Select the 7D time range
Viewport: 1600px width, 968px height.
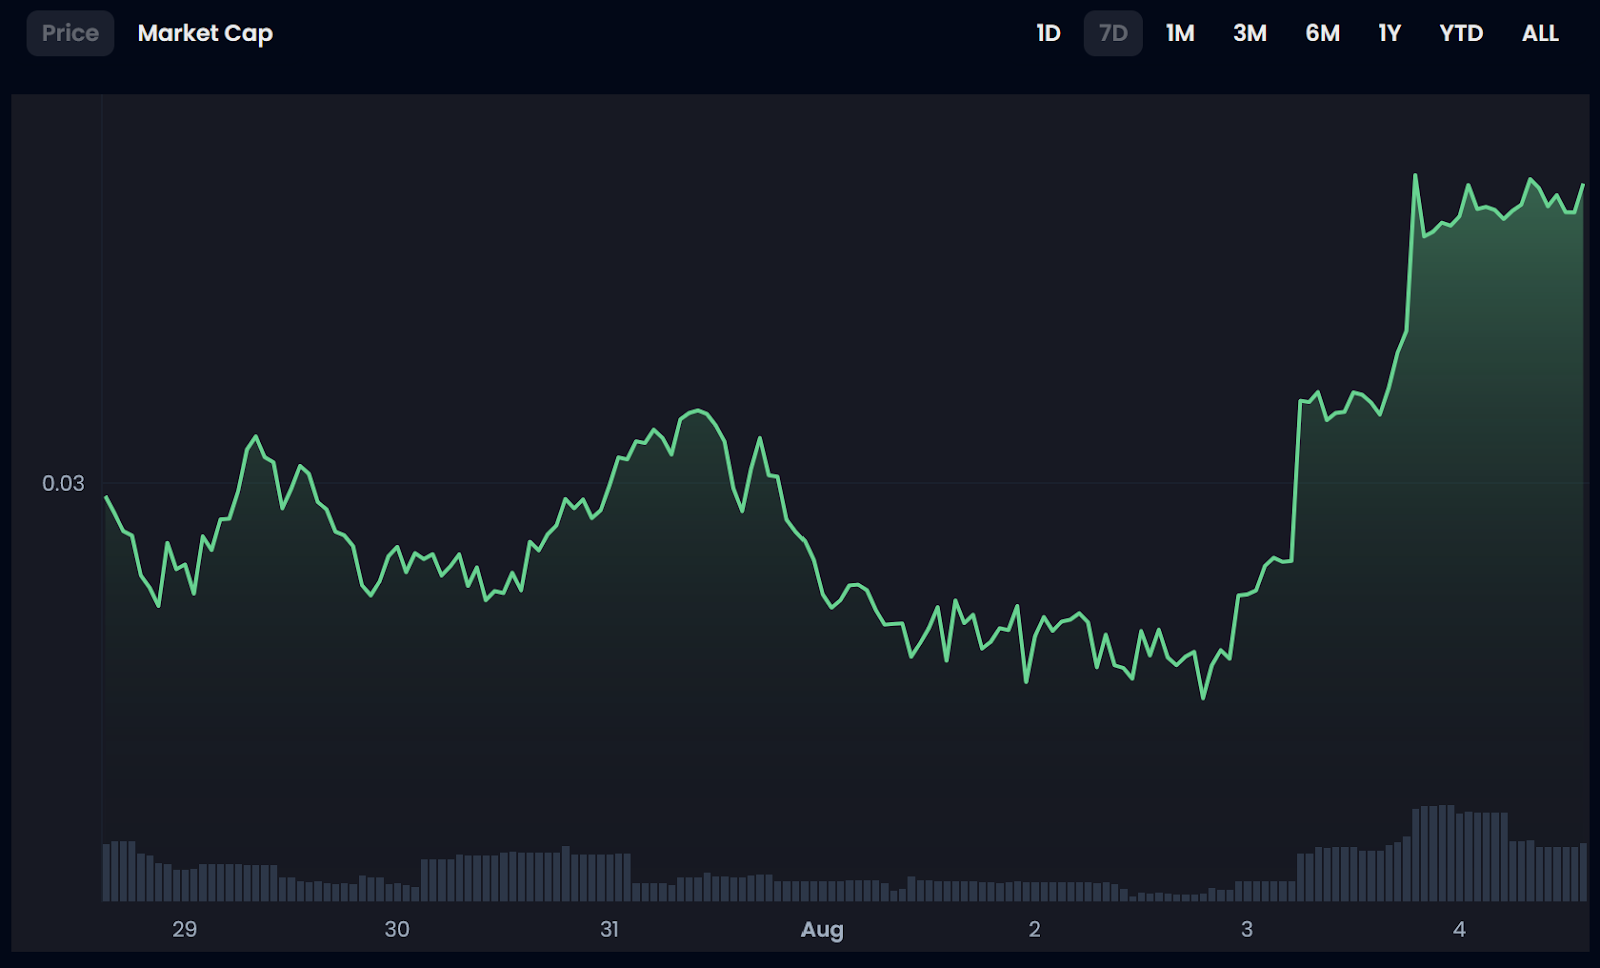(1113, 33)
